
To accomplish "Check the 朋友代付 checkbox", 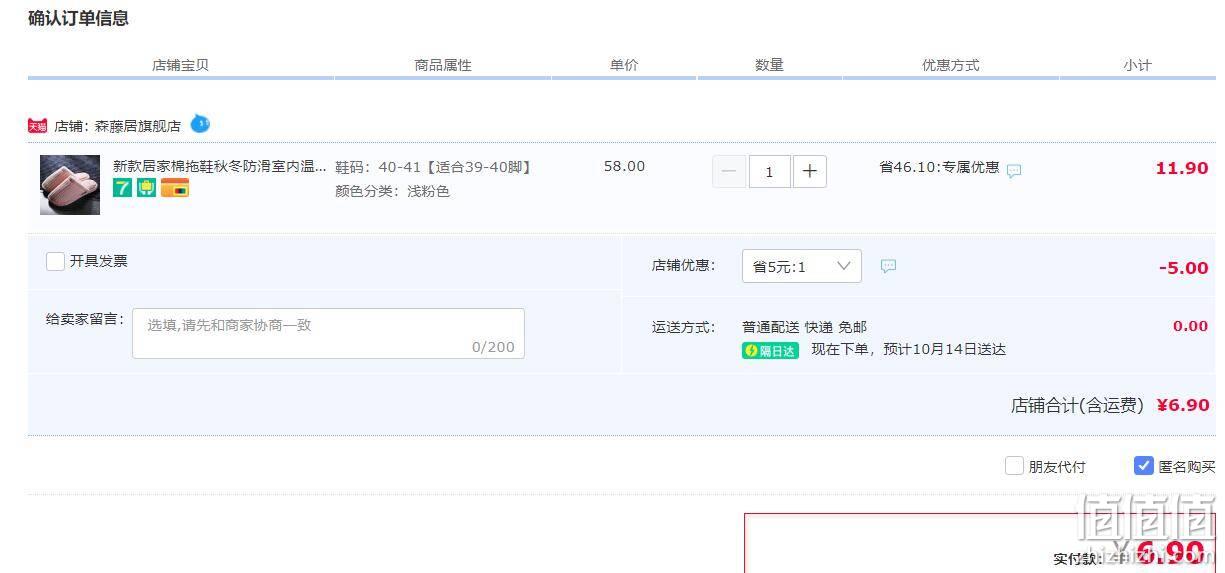I will pos(1014,466).
